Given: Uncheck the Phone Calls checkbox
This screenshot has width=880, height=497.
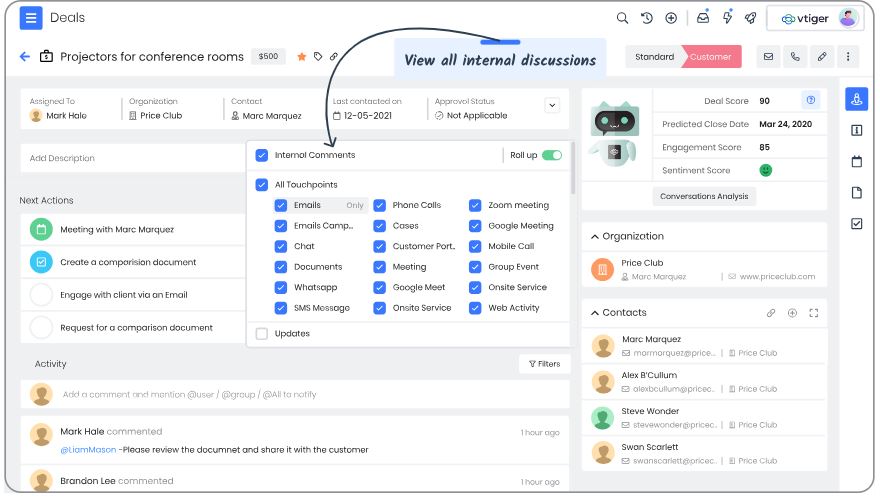Looking at the screenshot, I should click(x=379, y=205).
